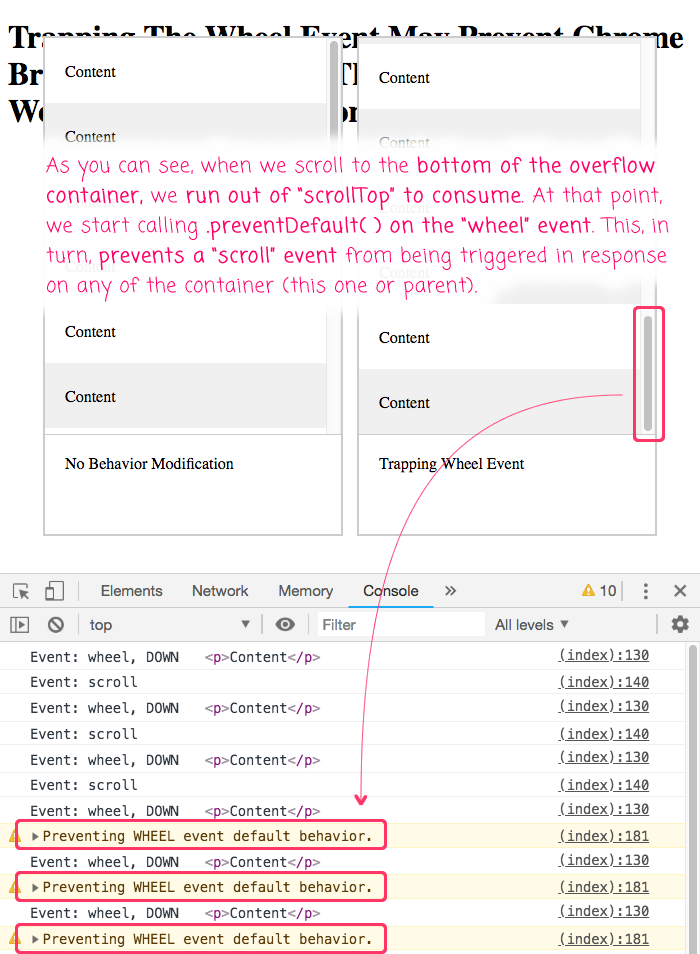Click the bottom gray Content row in left container
Image resolution: width=700 pixels, height=954 pixels.
tap(185, 396)
